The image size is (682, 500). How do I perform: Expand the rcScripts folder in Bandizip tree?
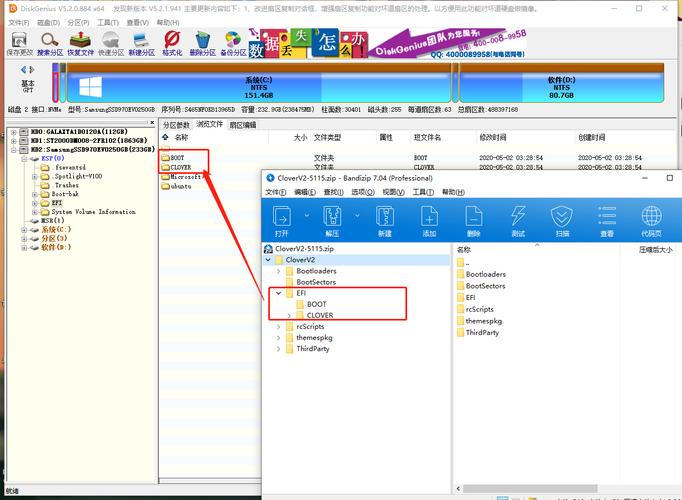coord(278,327)
